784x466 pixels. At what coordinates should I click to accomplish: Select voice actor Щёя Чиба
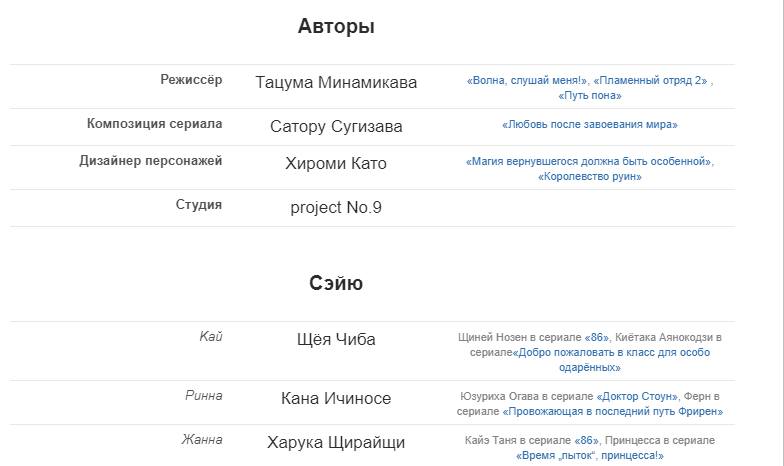(336, 340)
